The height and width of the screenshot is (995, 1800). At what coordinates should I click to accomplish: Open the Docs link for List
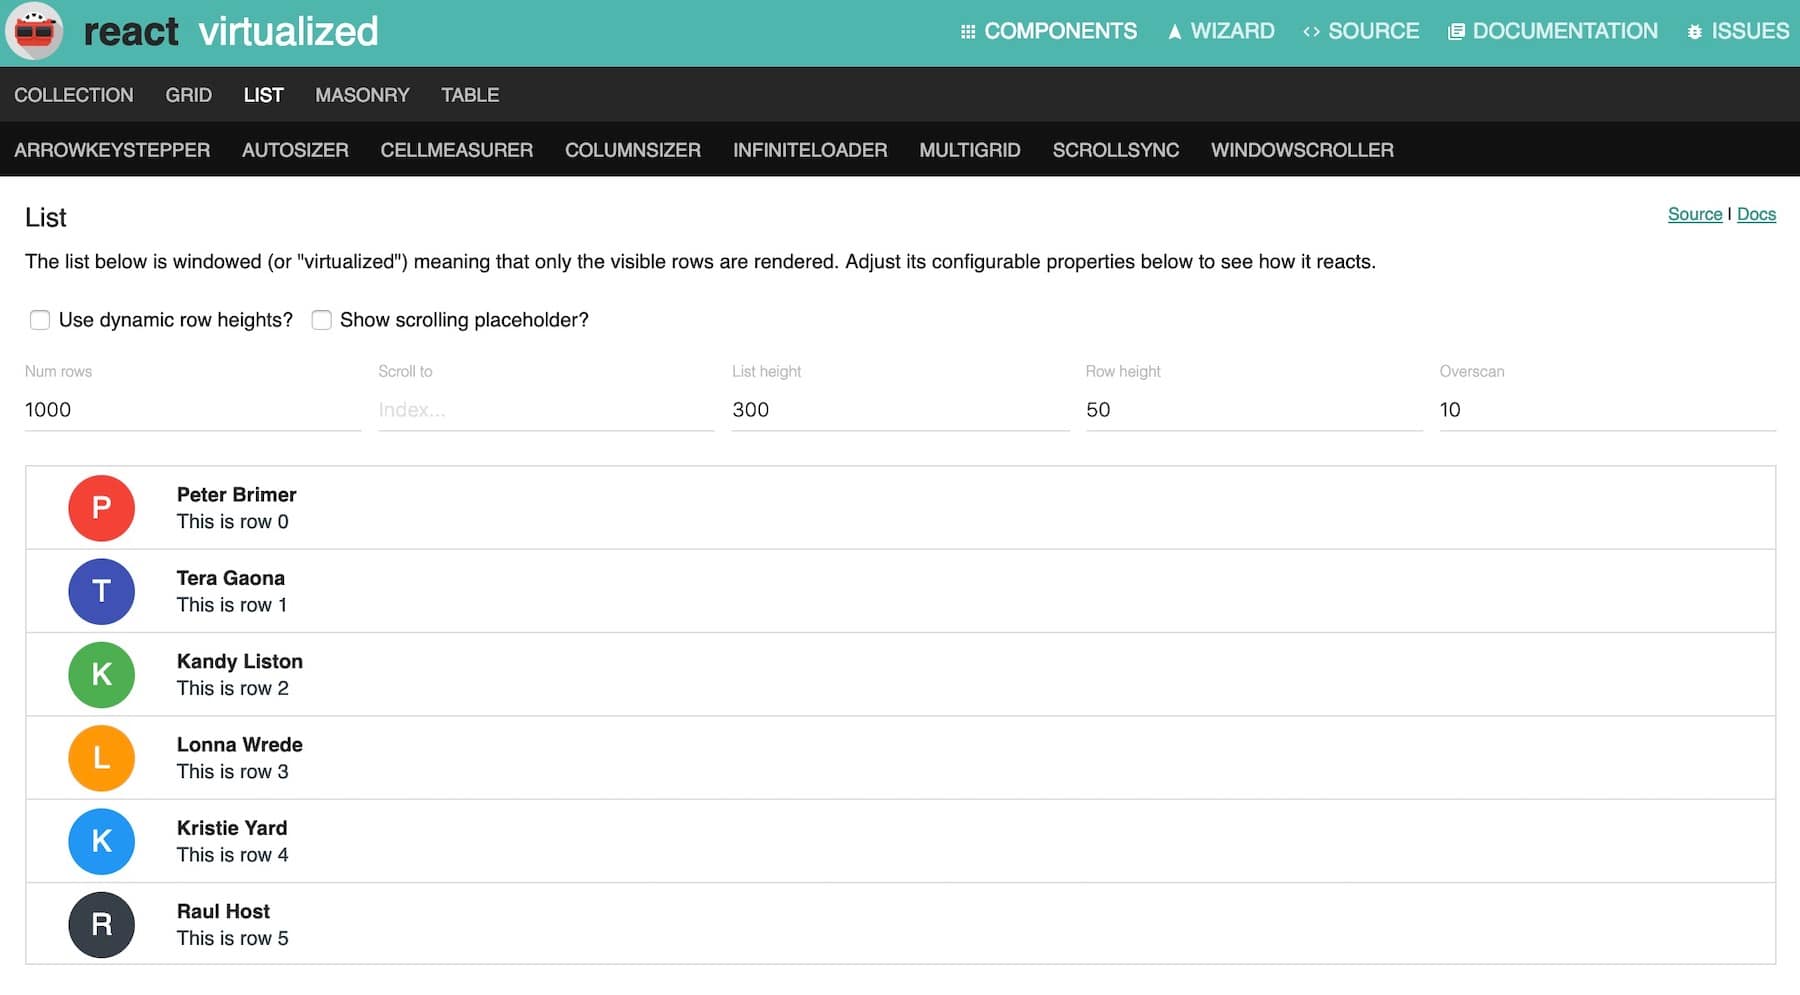click(x=1757, y=214)
